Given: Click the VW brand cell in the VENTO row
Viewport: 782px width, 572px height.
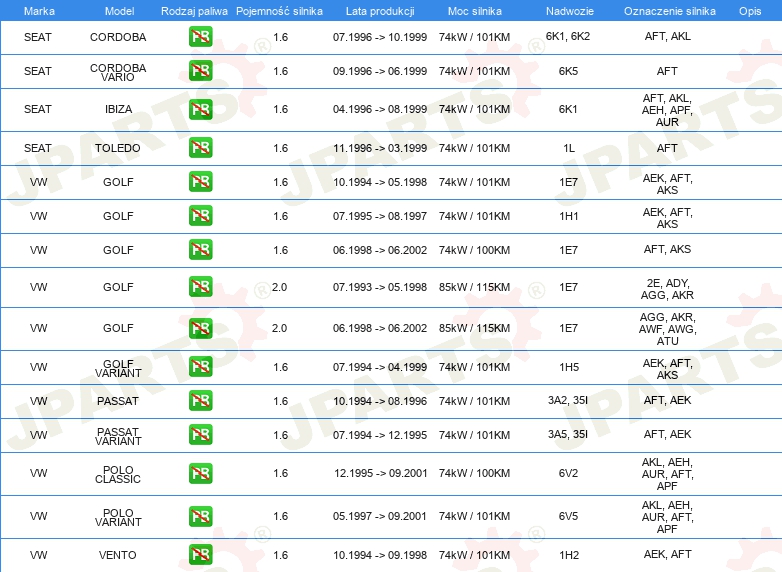Looking at the screenshot, I should coord(38,555).
